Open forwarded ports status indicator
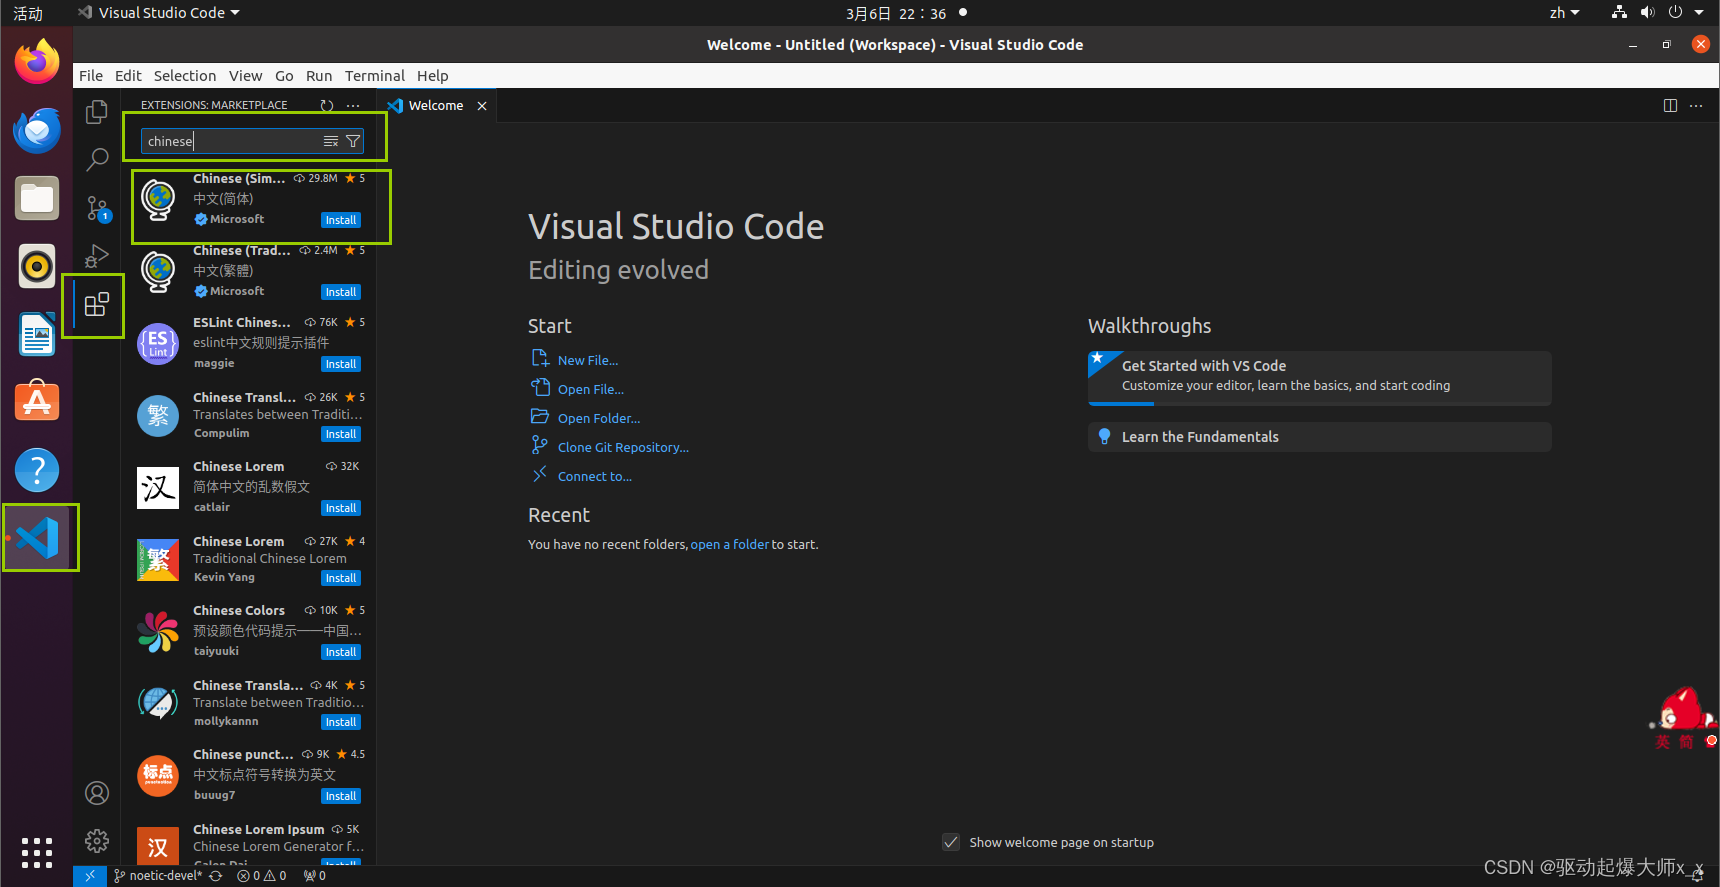Image resolution: width=1720 pixels, height=887 pixels. (x=315, y=876)
